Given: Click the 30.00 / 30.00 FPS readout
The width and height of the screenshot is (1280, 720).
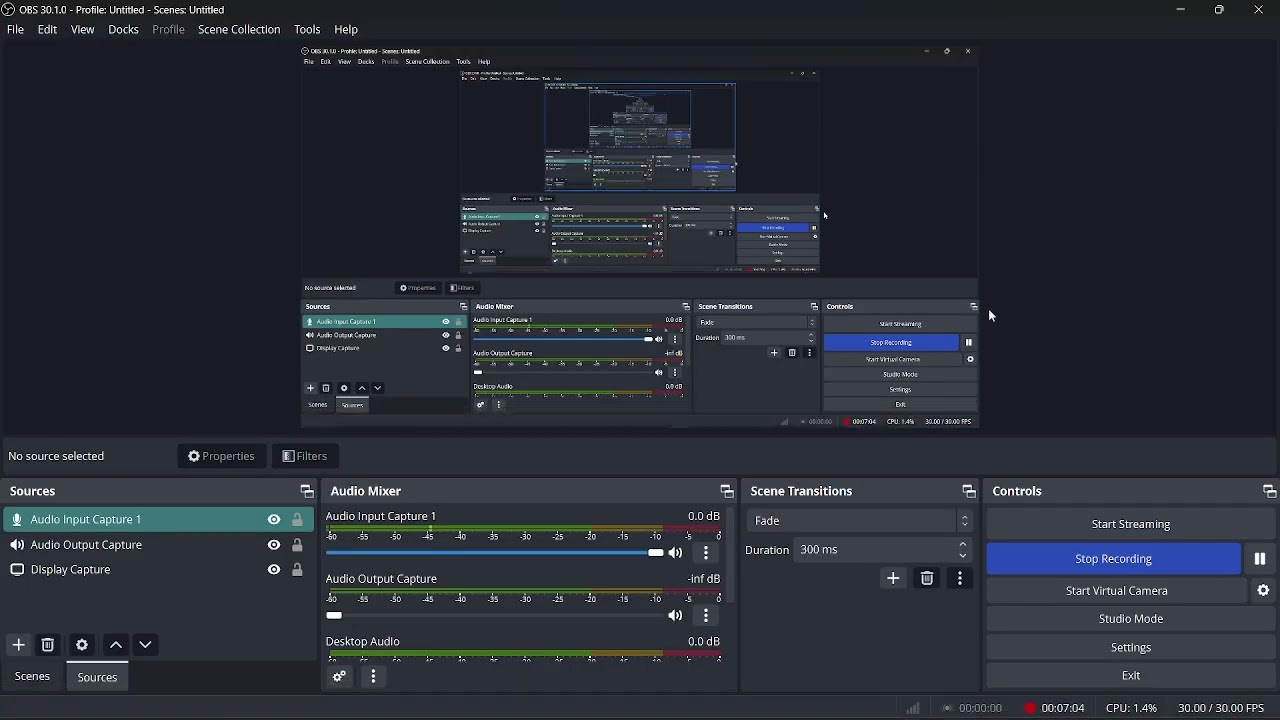Looking at the screenshot, I should click(x=1221, y=708).
